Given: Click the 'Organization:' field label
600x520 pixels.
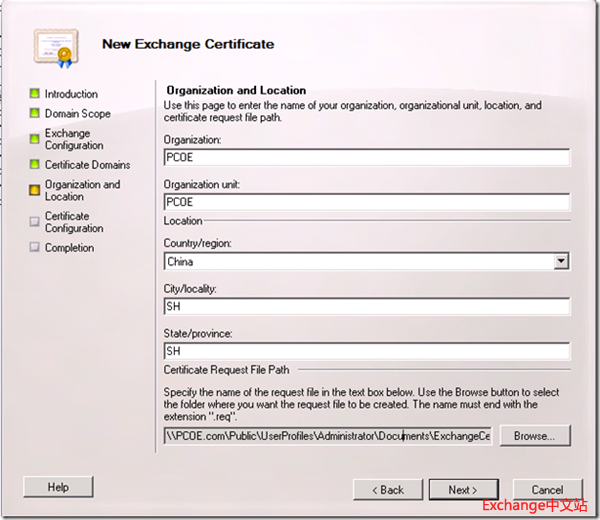Looking at the screenshot, I should click(x=192, y=140).
